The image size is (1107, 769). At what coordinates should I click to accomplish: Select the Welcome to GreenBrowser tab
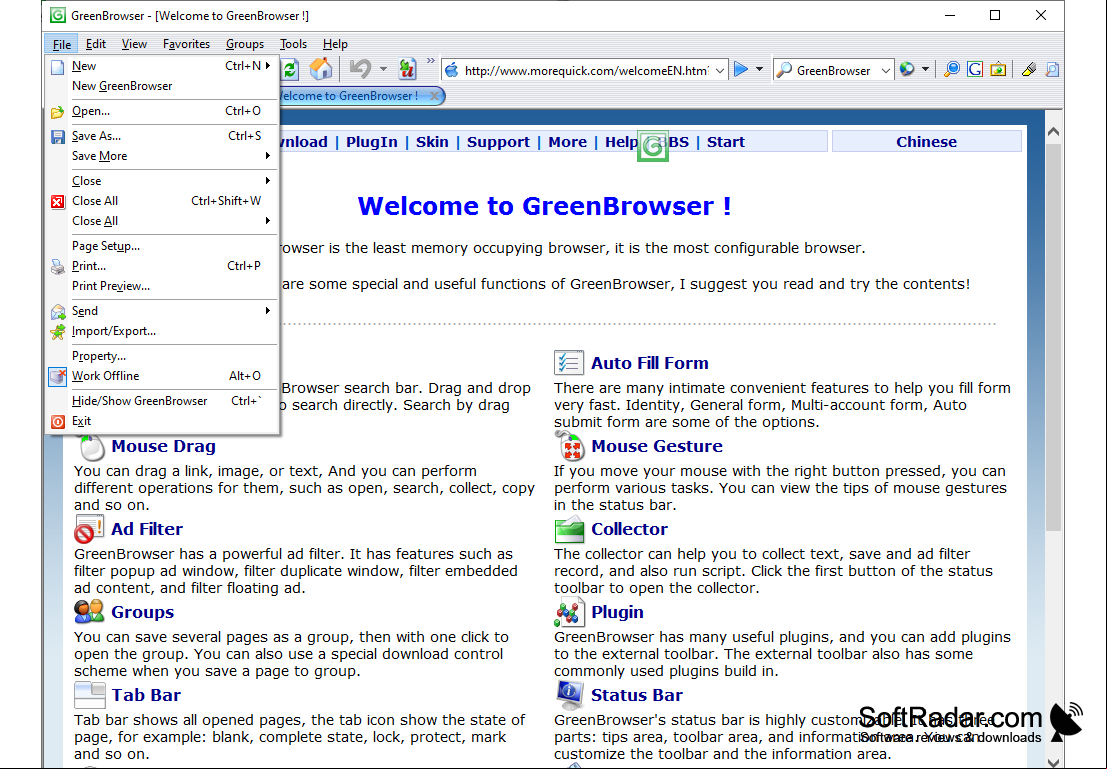[x=350, y=95]
